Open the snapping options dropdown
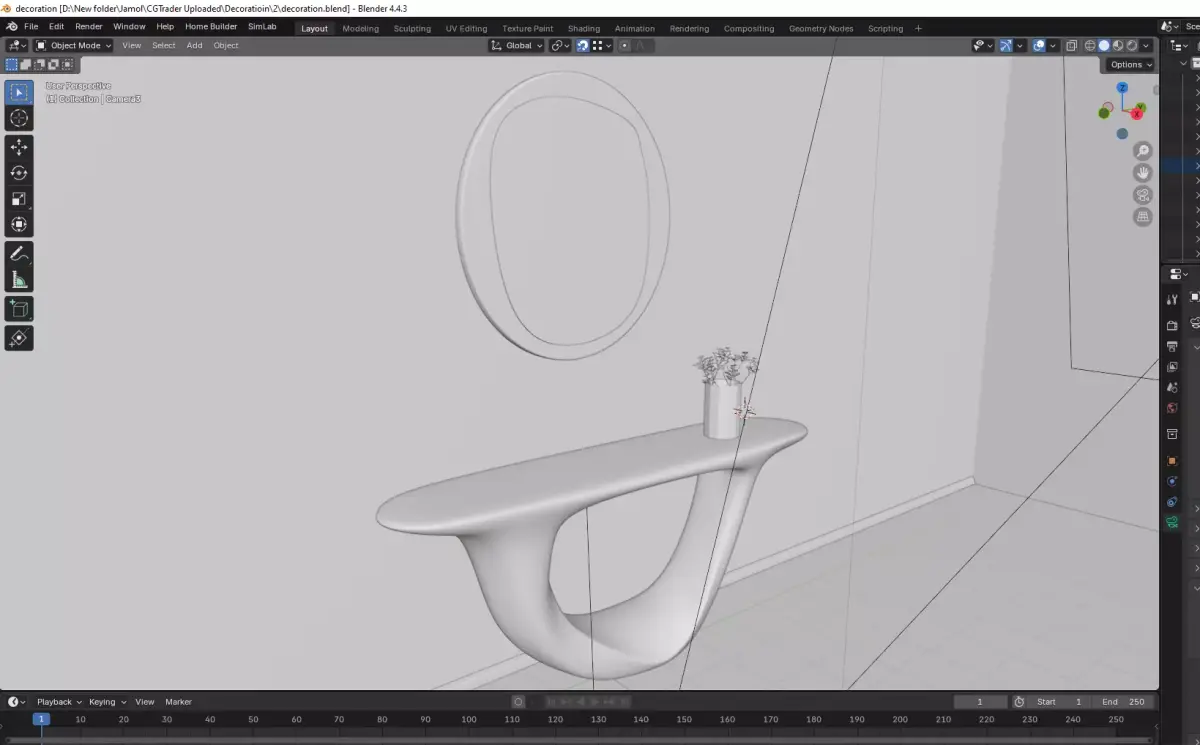 (x=600, y=45)
